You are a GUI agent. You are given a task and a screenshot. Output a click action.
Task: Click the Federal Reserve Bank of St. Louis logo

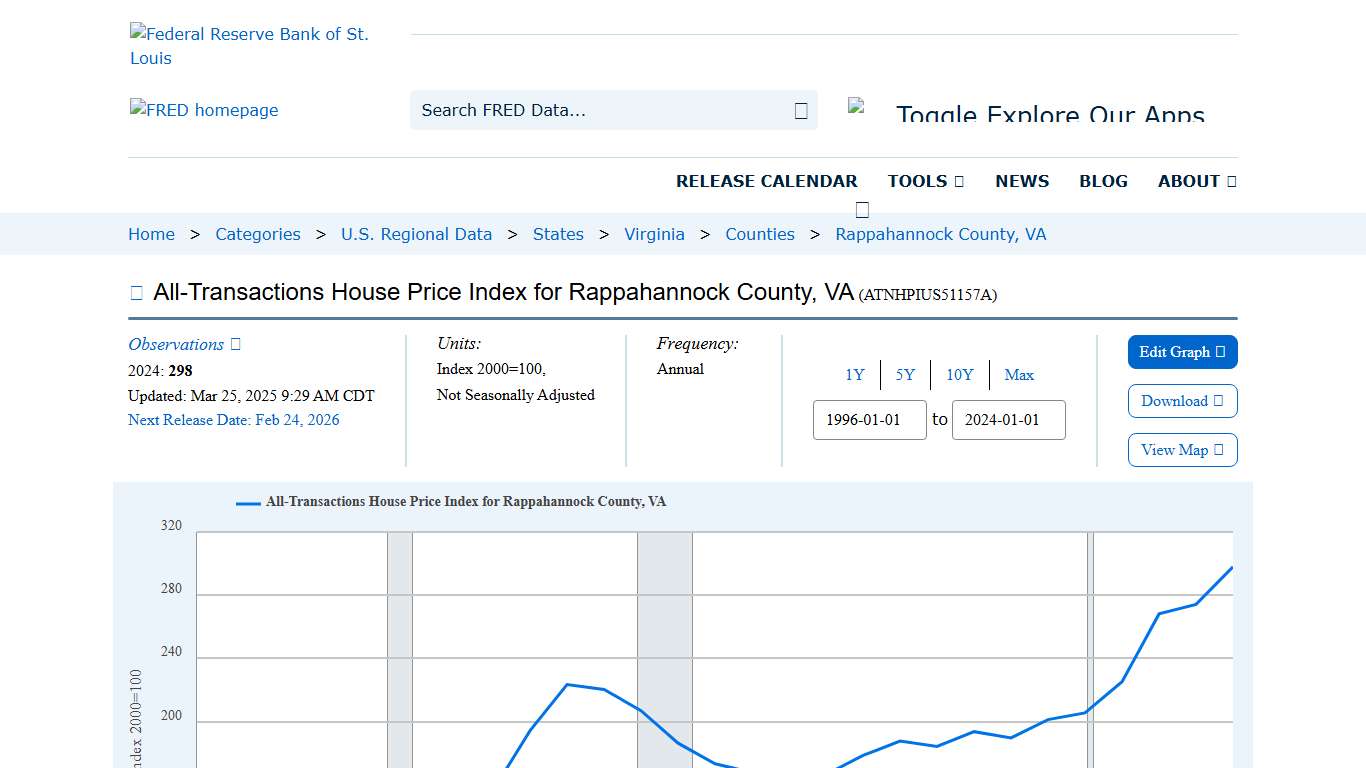250,45
